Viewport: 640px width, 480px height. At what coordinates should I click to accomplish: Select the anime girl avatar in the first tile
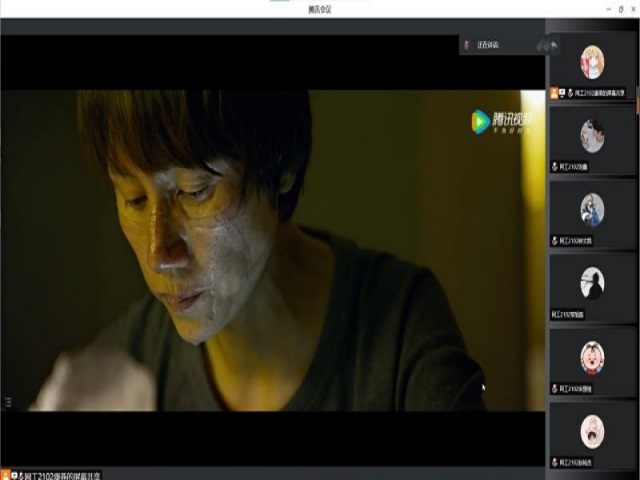592,63
